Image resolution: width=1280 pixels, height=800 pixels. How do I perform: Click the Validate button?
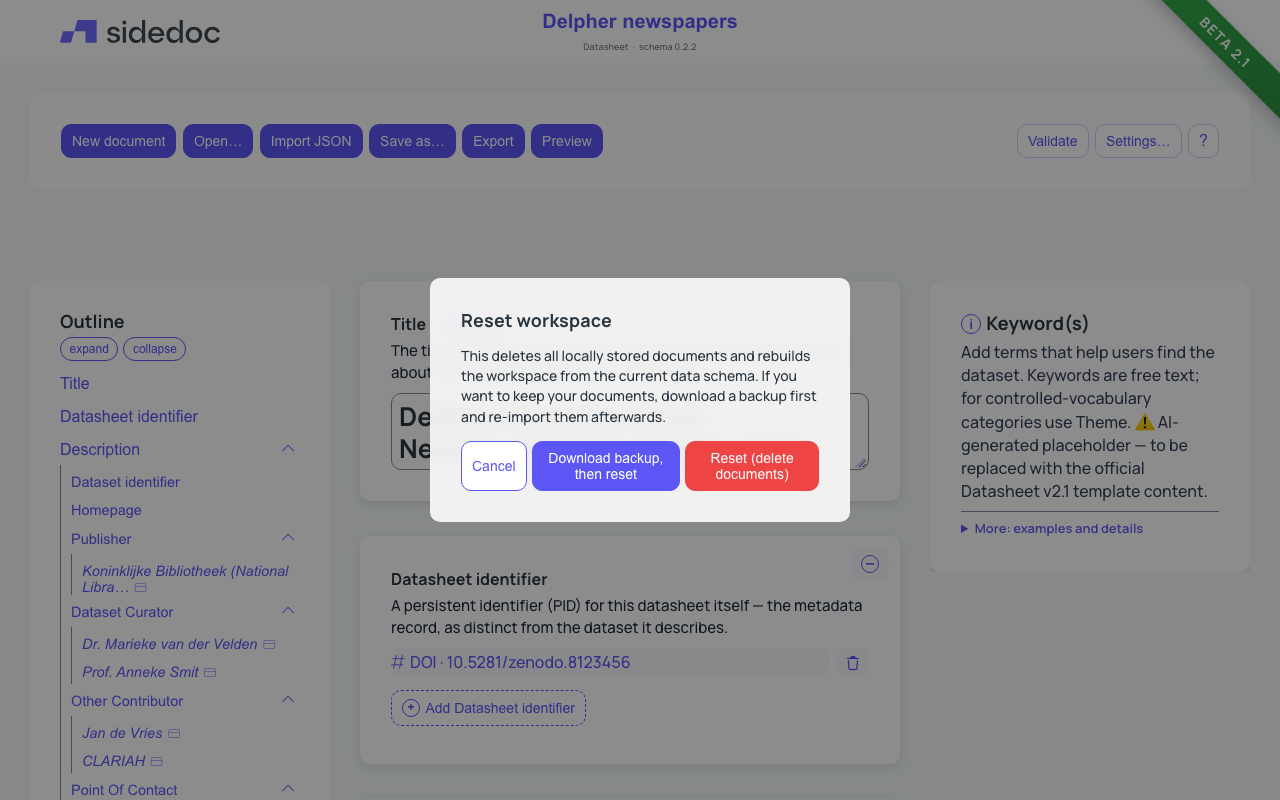pyautogui.click(x=1053, y=141)
